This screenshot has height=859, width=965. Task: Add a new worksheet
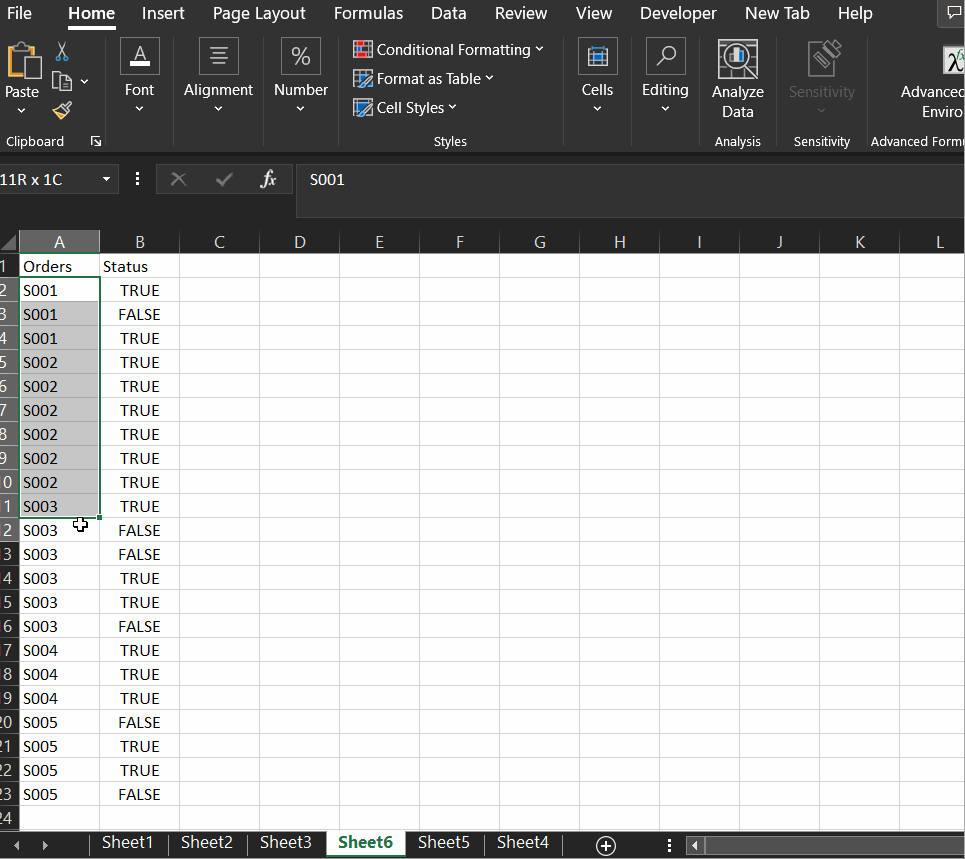click(x=605, y=845)
